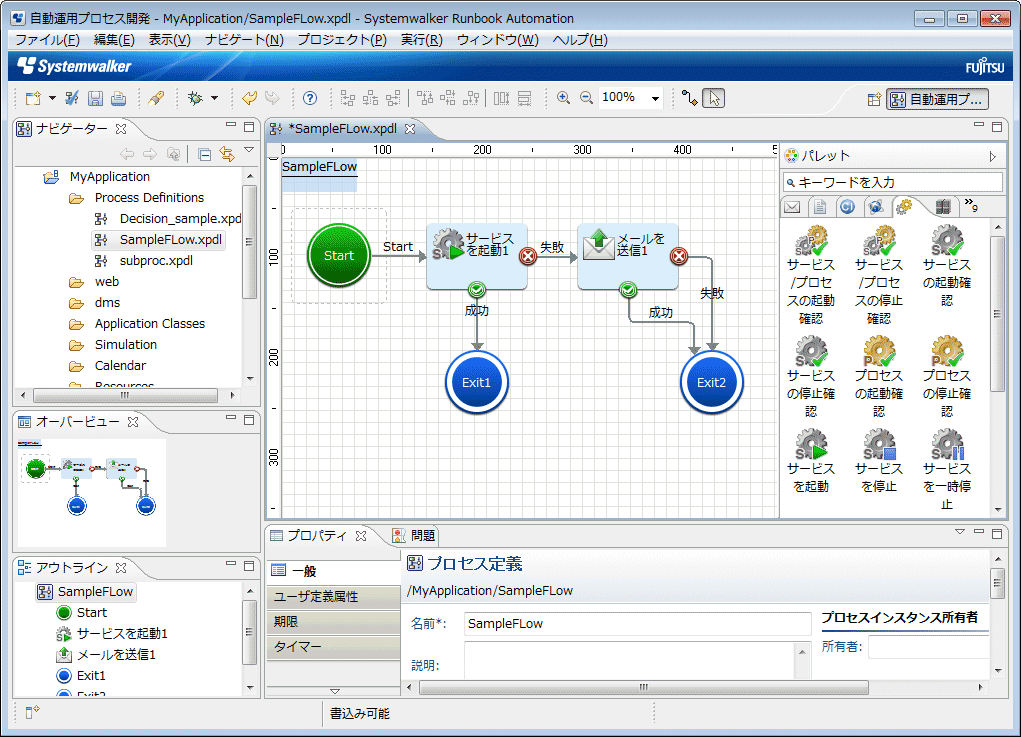Click the Save icon in the toolbar
Viewport: 1021px width, 737px height.
96,98
